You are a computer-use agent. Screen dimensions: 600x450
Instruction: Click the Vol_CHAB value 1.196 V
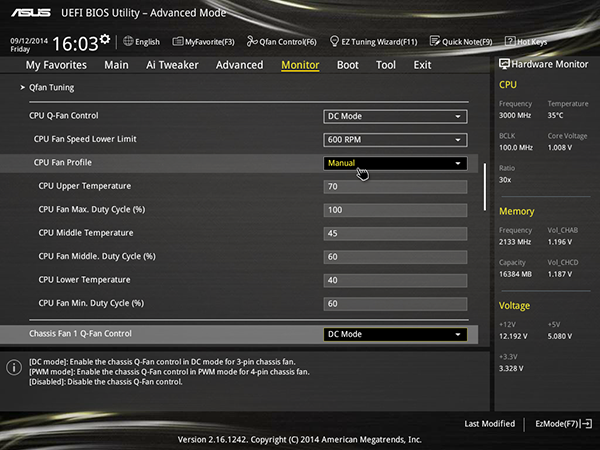pos(560,242)
